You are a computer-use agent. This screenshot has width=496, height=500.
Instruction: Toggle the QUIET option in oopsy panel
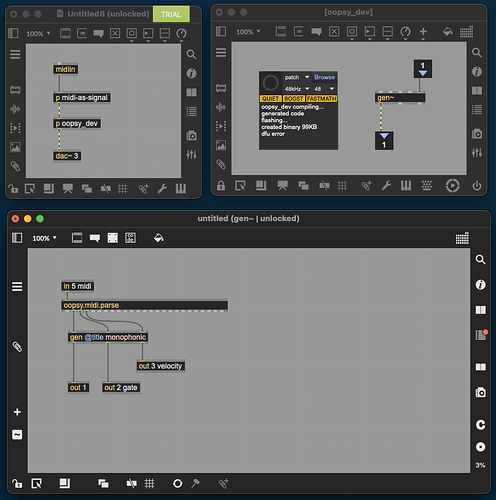270,99
